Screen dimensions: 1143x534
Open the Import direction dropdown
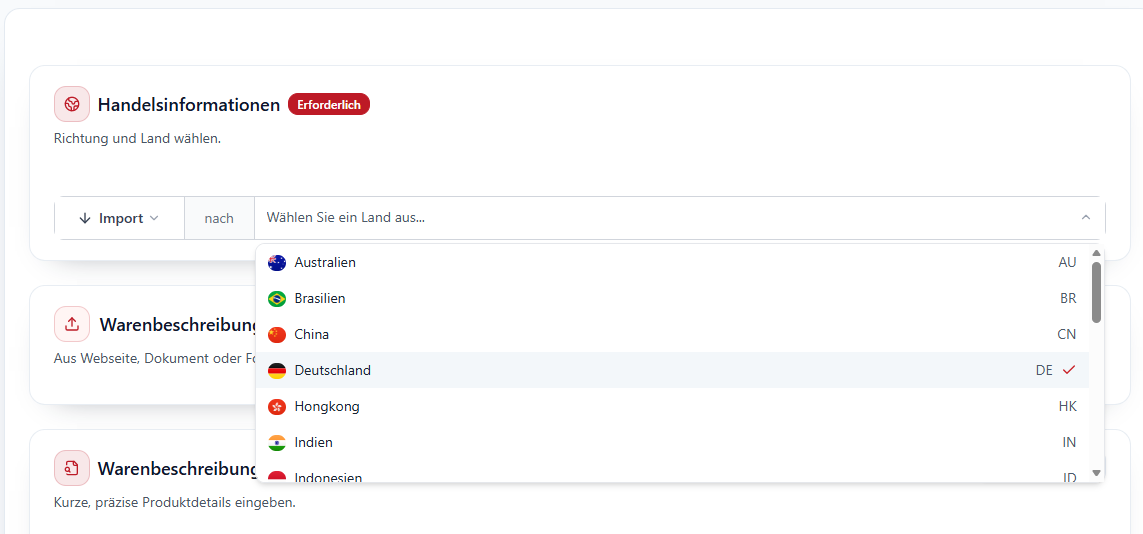120,218
